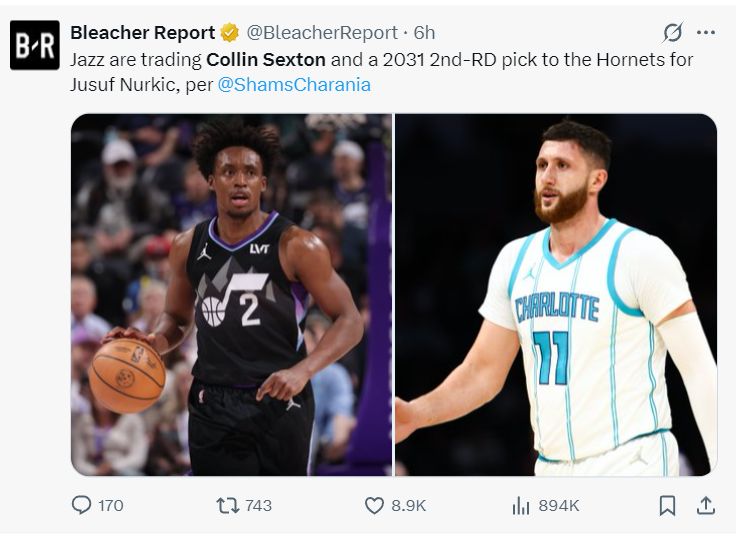Click the Grok explain icon
736x537 pixels.
click(x=673, y=32)
